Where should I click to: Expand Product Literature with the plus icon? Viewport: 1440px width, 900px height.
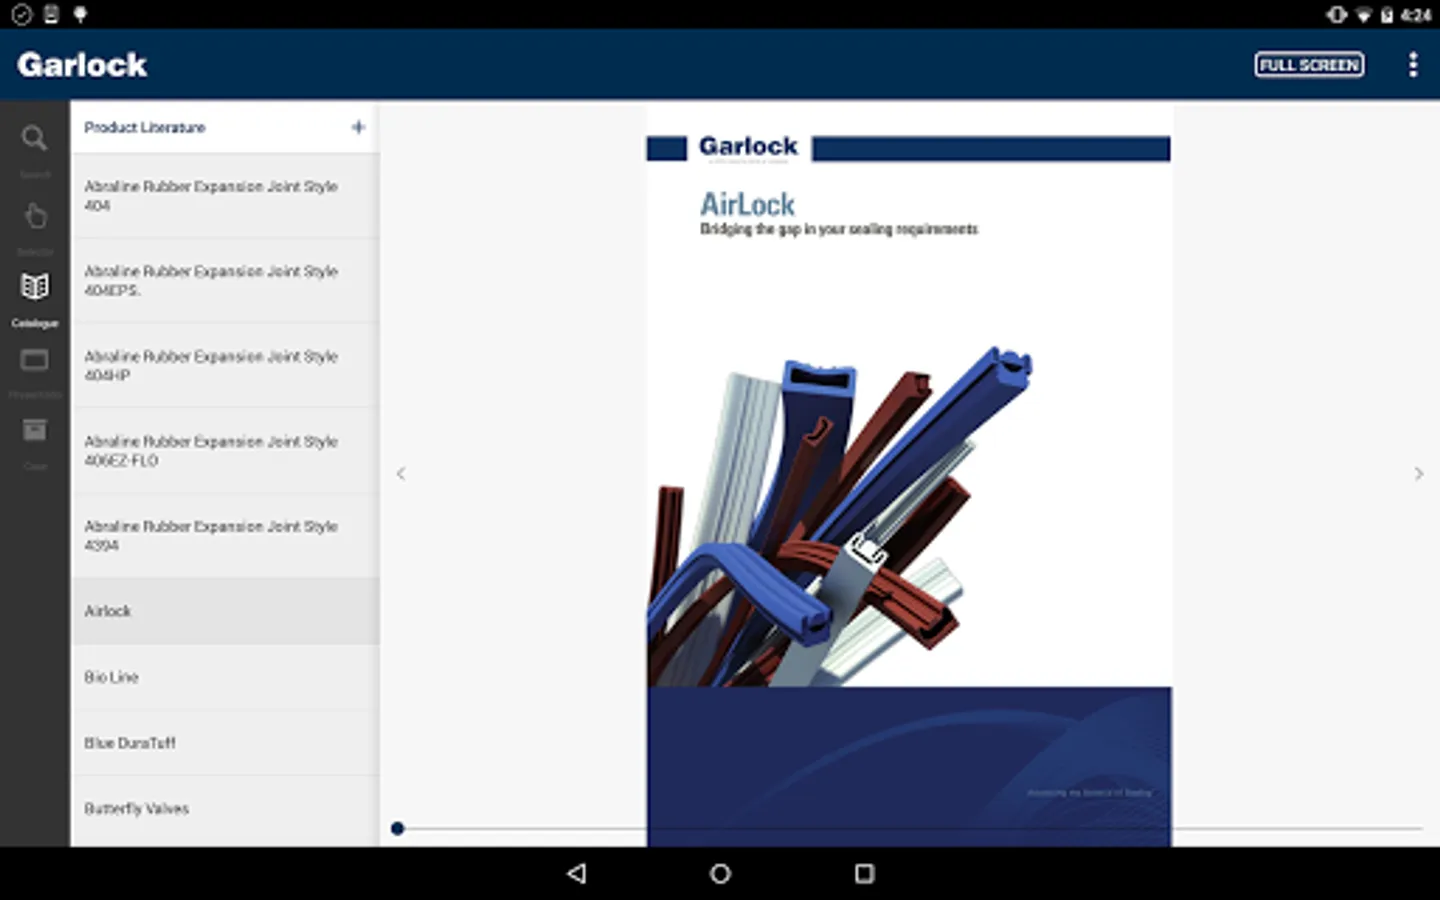(x=358, y=127)
